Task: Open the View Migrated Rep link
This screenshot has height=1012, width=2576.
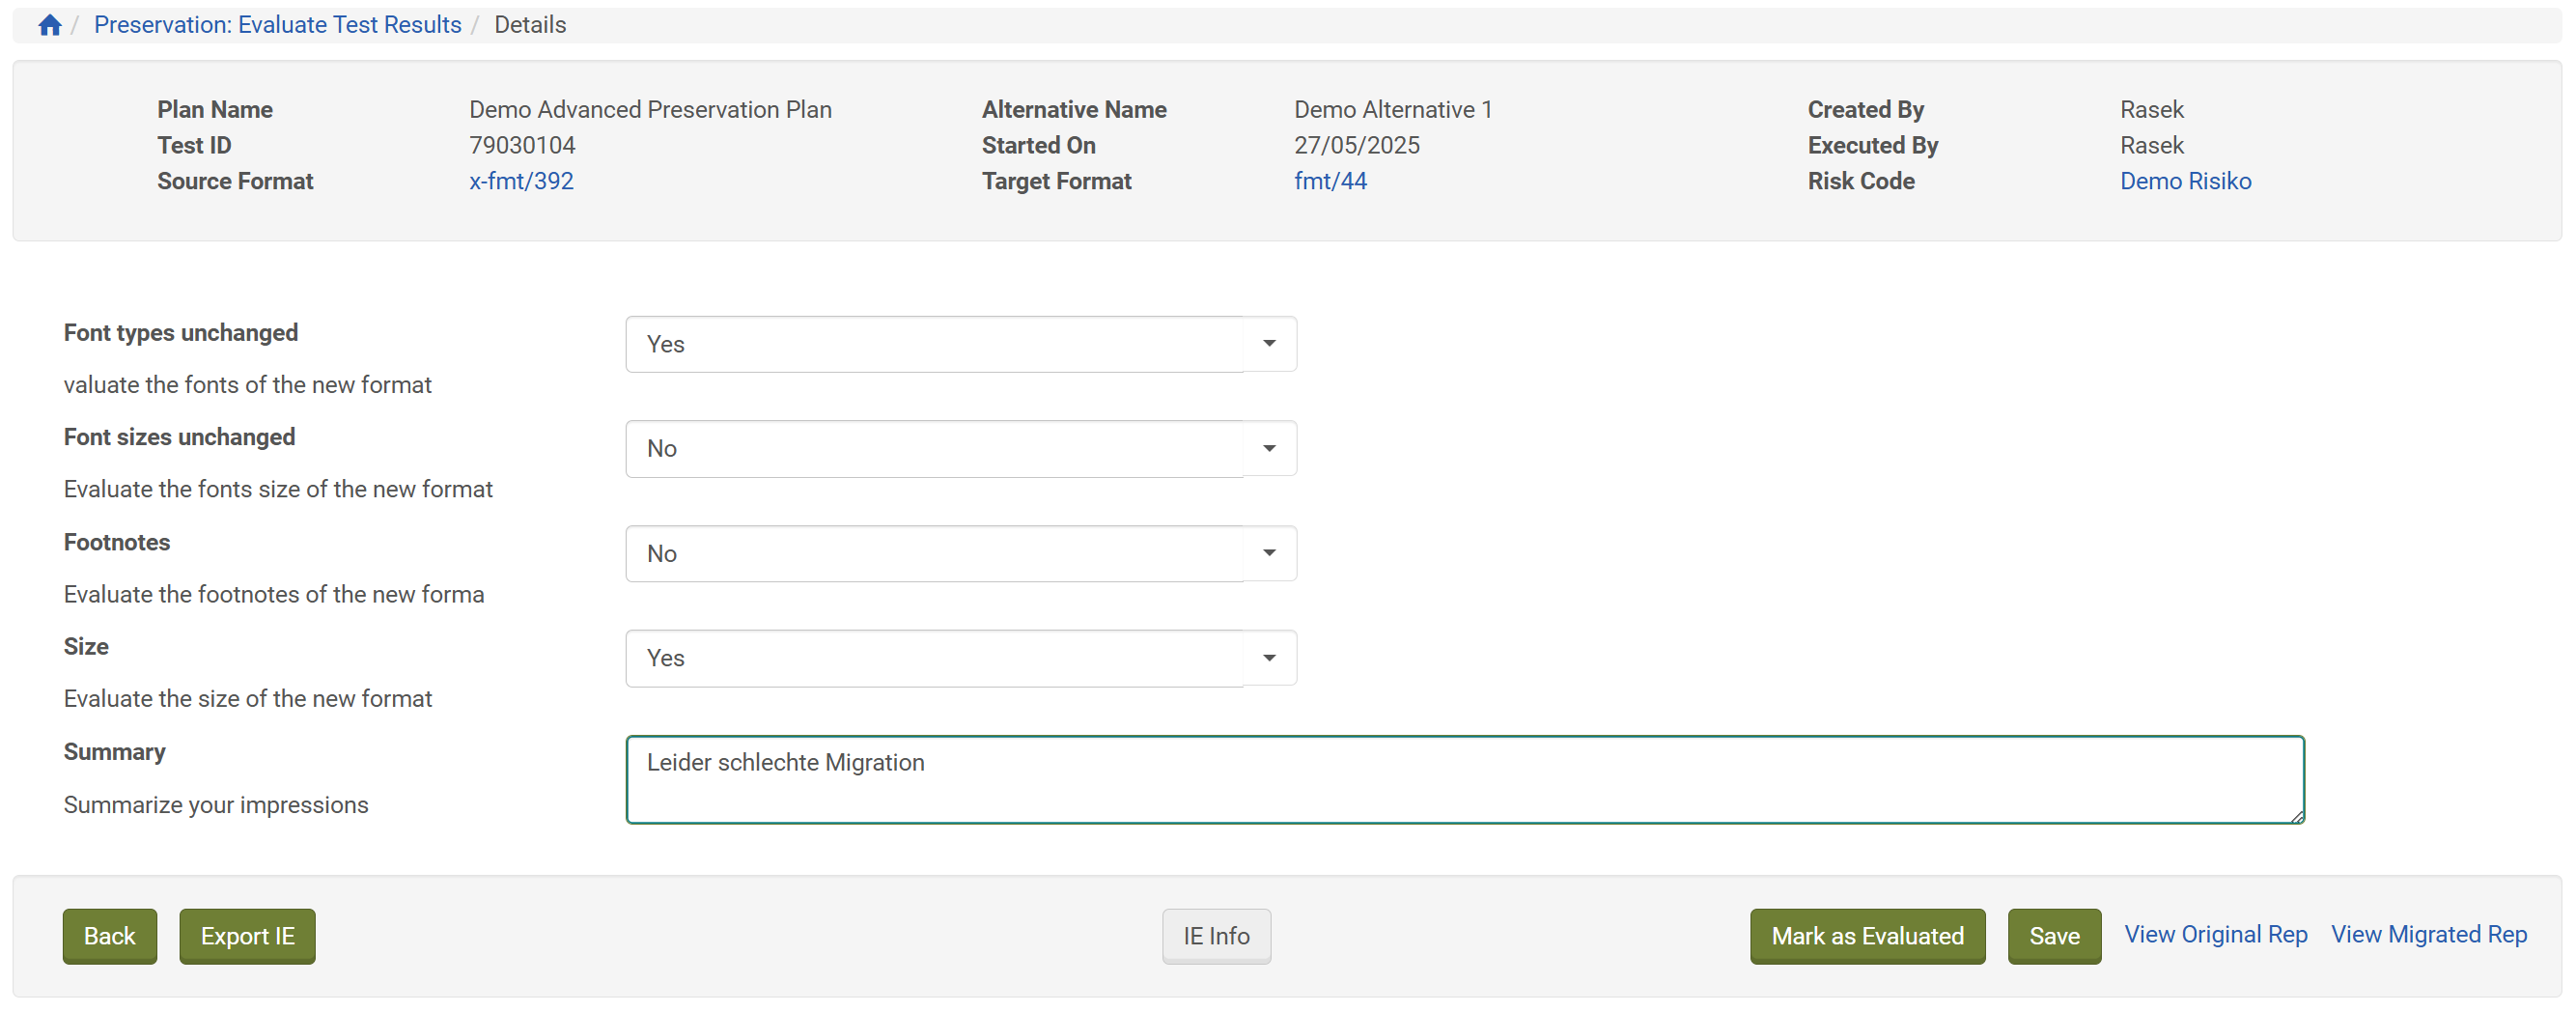Action: pyautogui.click(x=2428, y=934)
